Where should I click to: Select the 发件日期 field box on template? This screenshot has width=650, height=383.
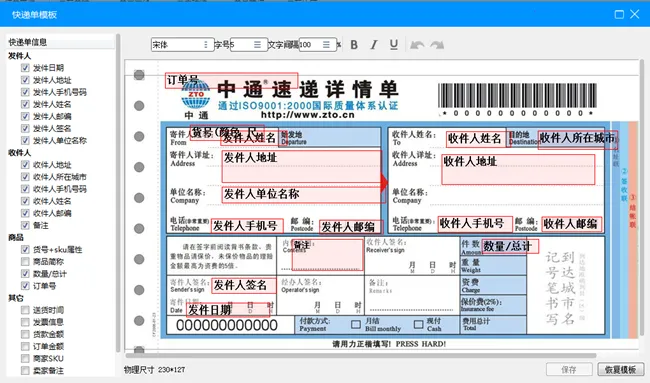tap(228, 310)
